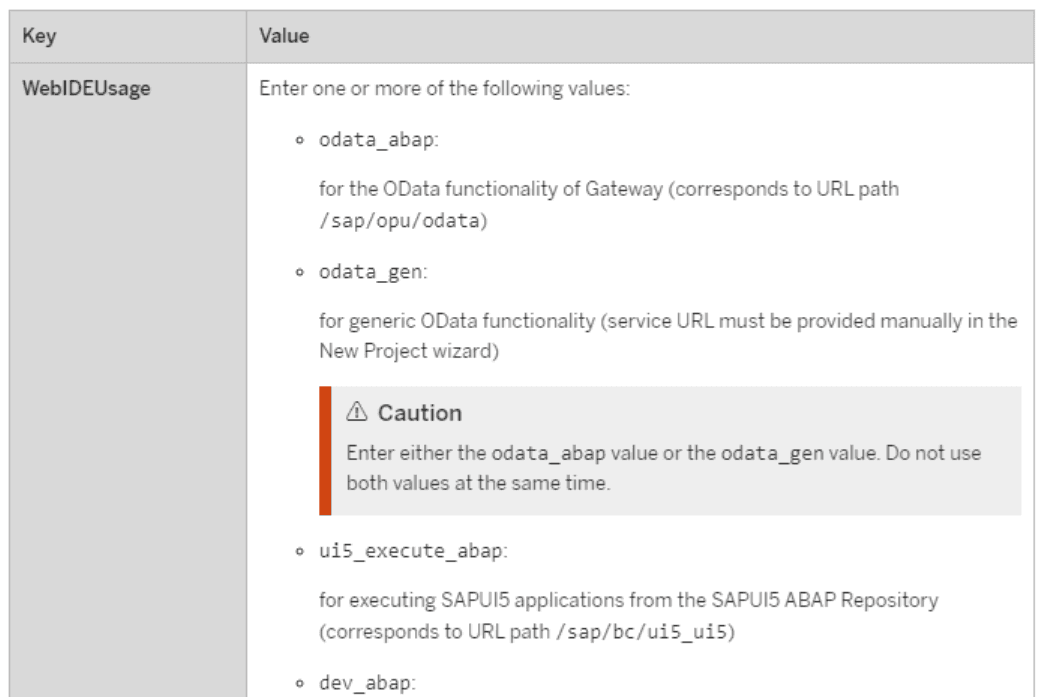The height and width of the screenshot is (697, 1050).
Task: Click the Value column header
Action: [x=284, y=36]
